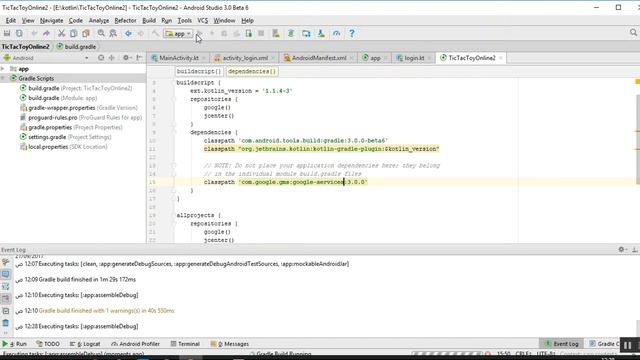The image size is (640, 360).
Task: Switch to the login.kt tab
Action: (x=414, y=58)
